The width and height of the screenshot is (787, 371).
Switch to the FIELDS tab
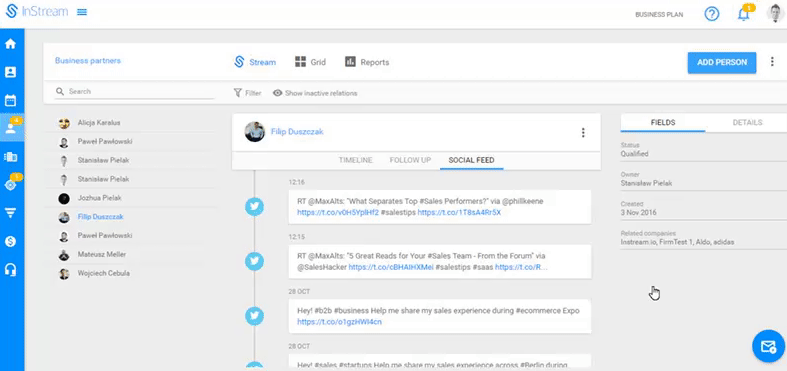tap(663, 122)
